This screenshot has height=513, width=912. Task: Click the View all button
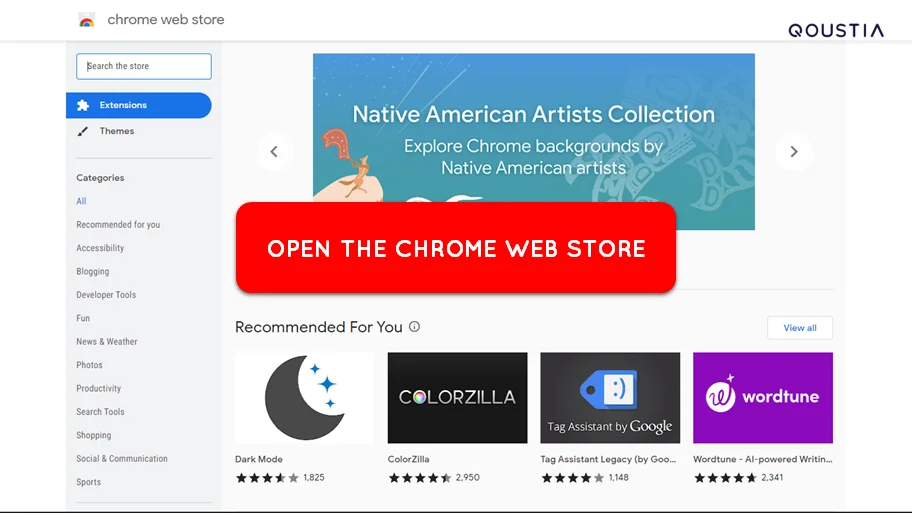800,328
